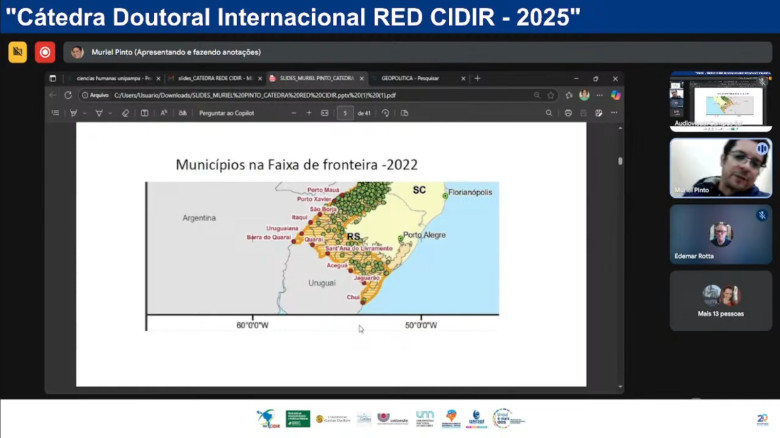Open the browser settings ellipsis menu
The width and height of the screenshot is (780, 438).
tap(599, 95)
